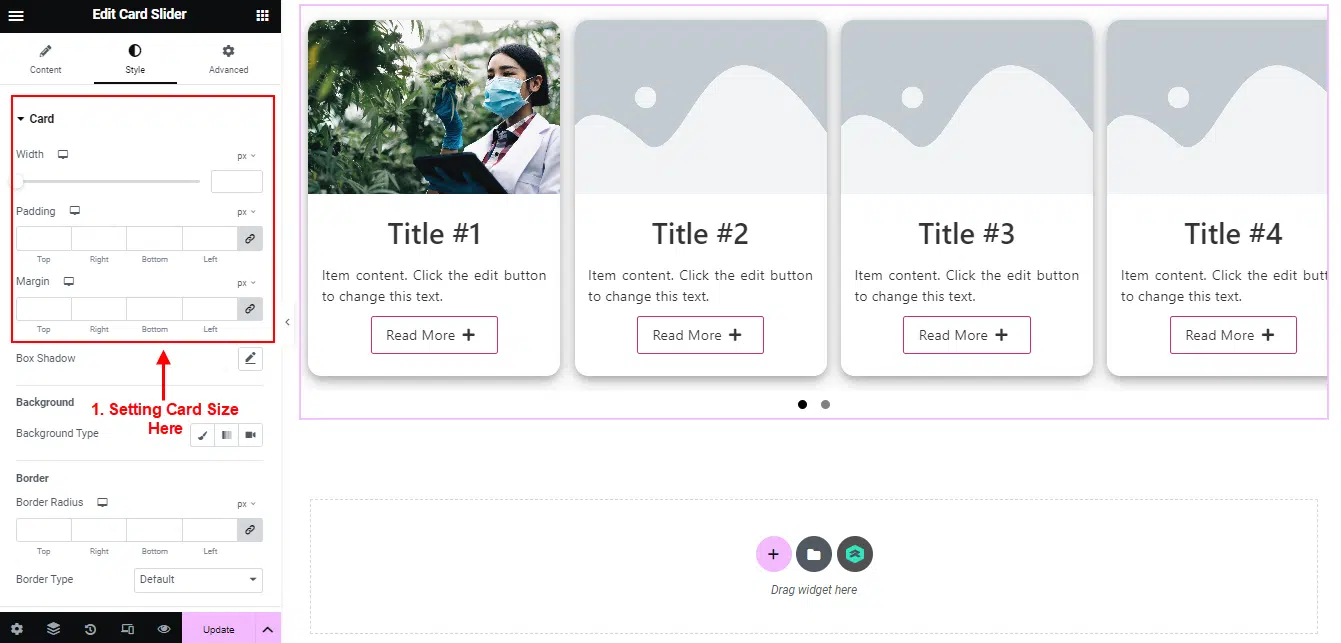This screenshot has height=643, width=1341.
Task: Open the Navigator layers icon
Action: 53,629
